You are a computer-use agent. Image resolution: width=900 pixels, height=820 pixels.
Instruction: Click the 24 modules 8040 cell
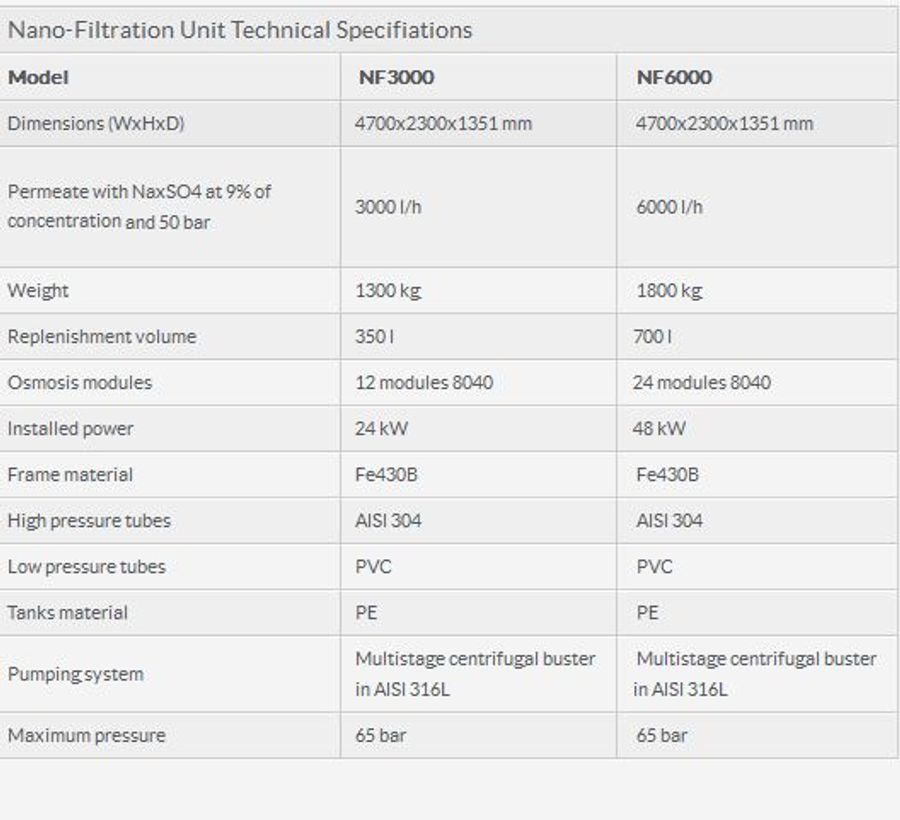tap(702, 383)
